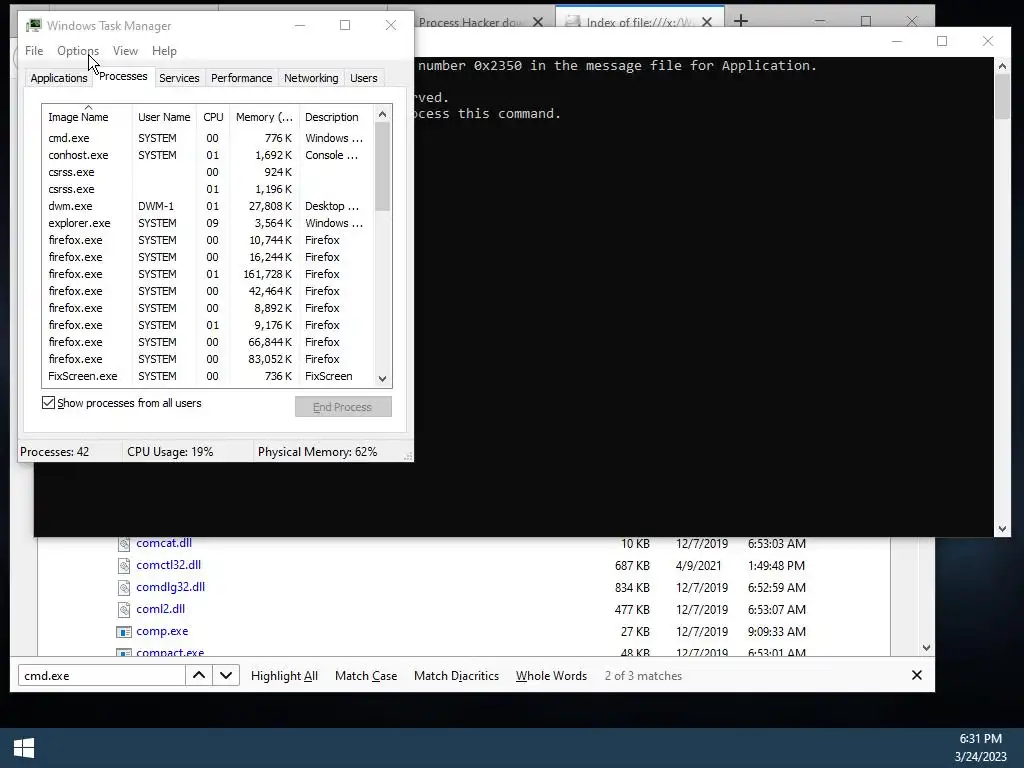Go to next find match arrow
This screenshot has height=768, width=1024.
pyautogui.click(x=226, y=676)
